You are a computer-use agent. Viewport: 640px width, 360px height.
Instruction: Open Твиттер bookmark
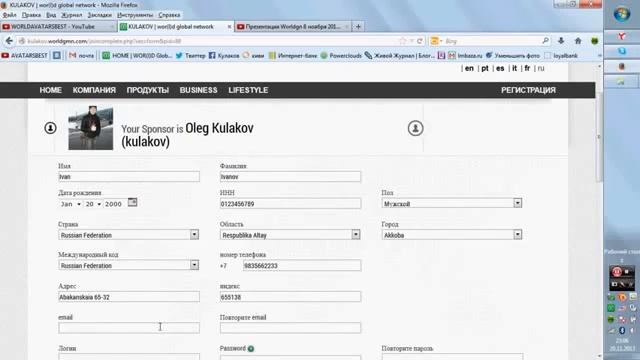[x=191, y=56]
